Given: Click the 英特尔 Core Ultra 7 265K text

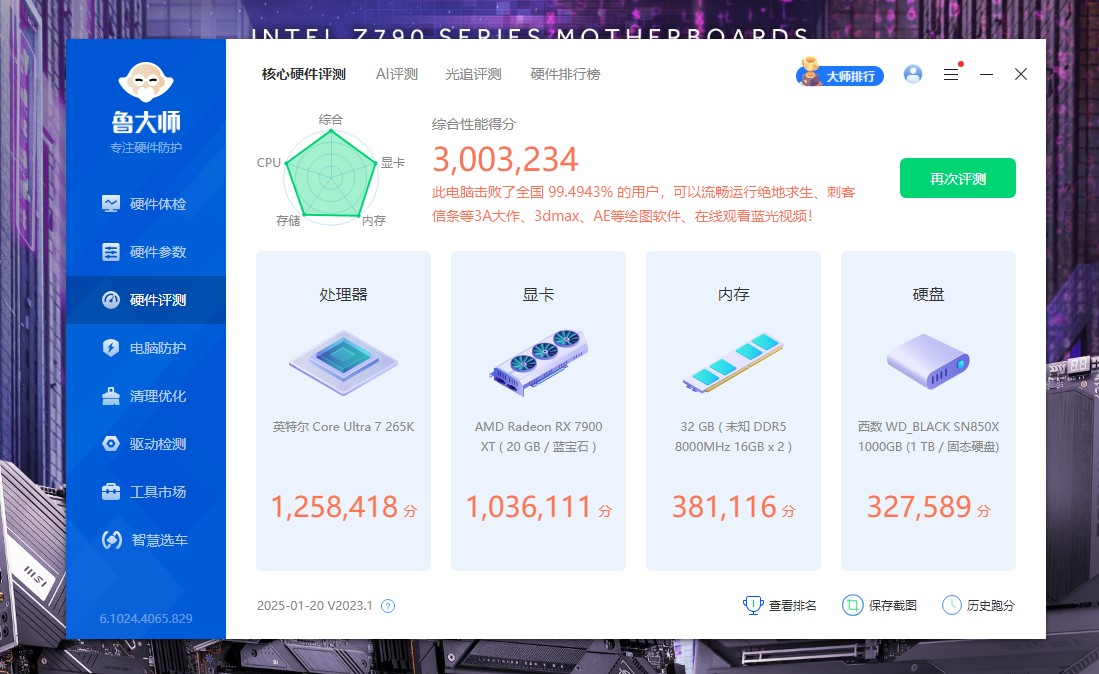Looking at the screenshot, I should (x=343, y=427).
